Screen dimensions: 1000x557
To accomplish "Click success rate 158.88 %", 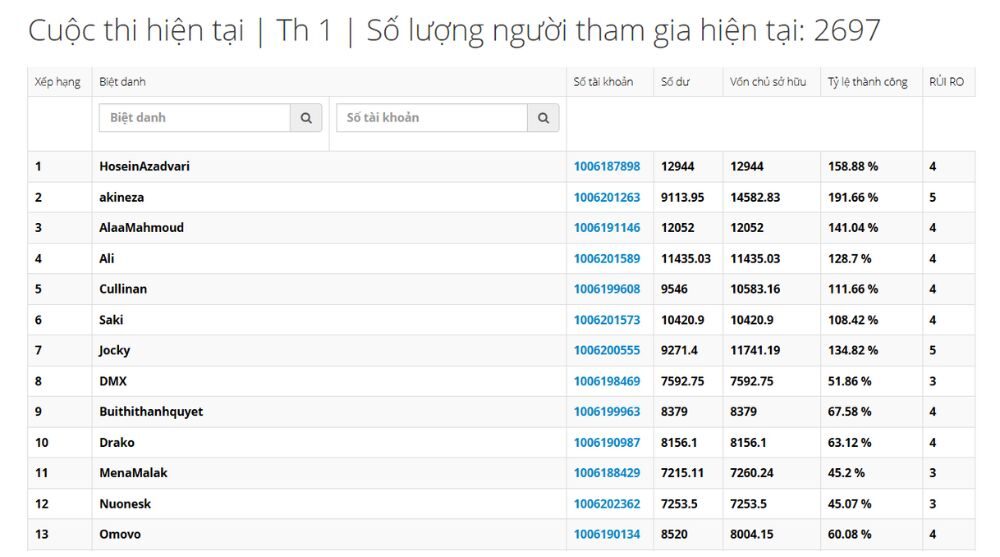I will point(853,167).
